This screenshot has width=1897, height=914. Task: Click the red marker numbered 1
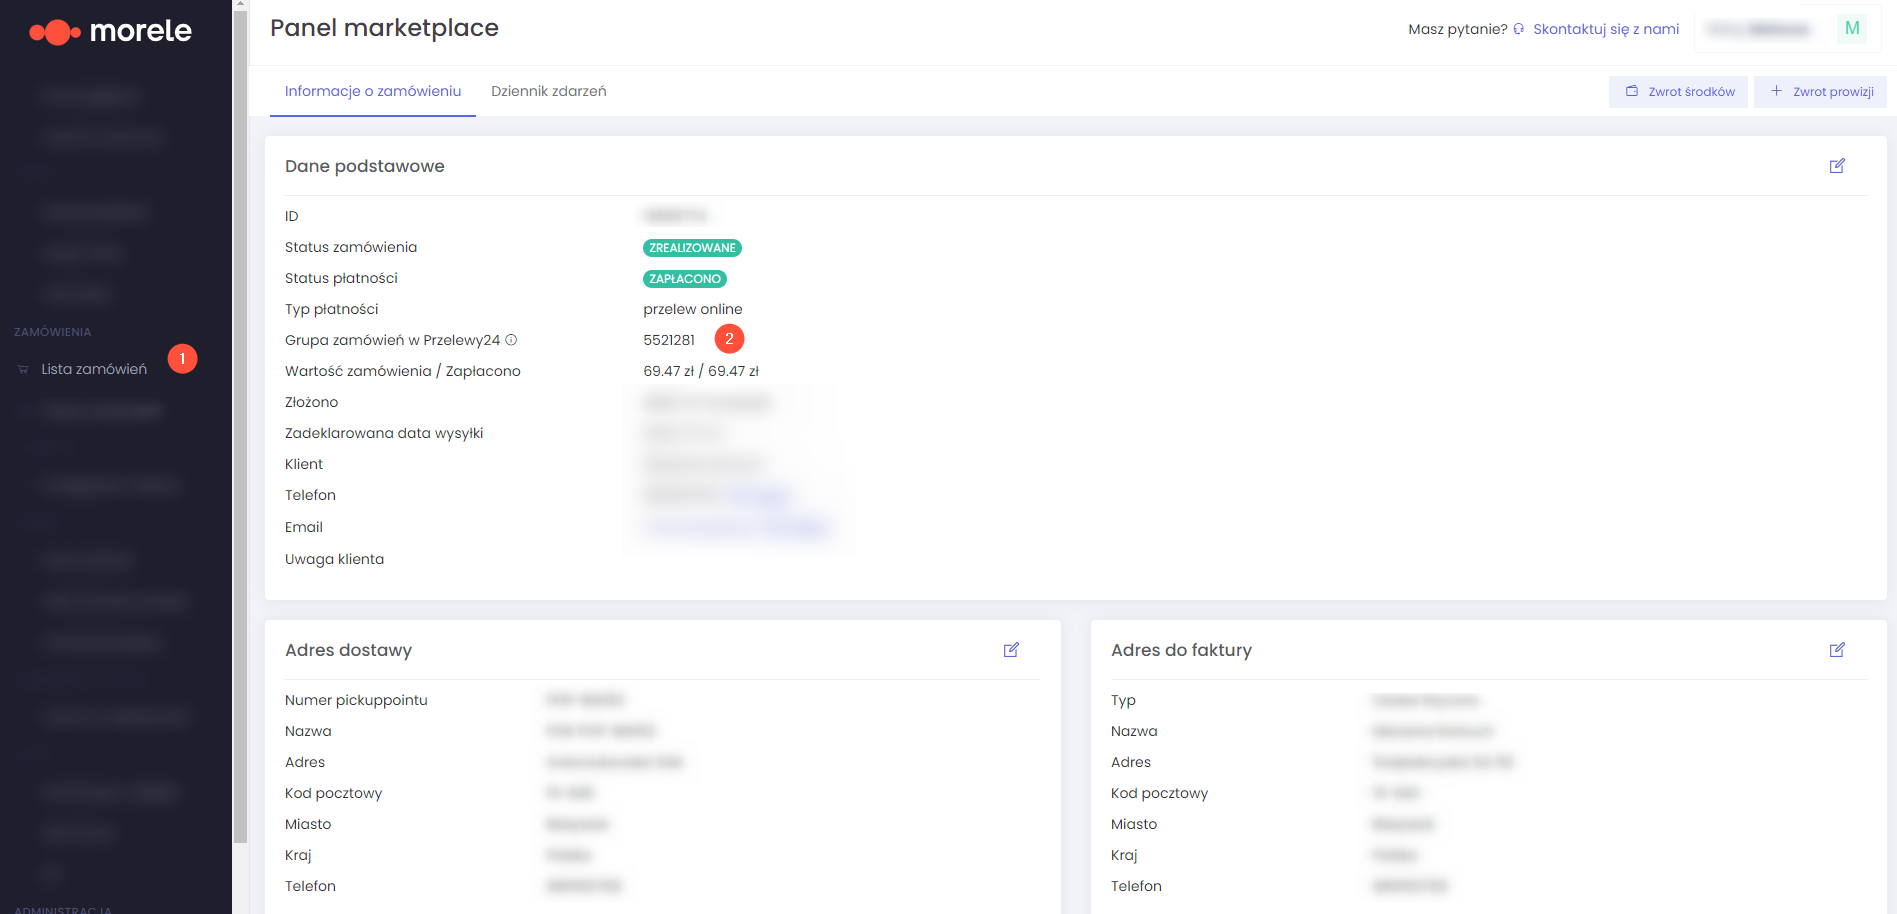tap(182, 358)
